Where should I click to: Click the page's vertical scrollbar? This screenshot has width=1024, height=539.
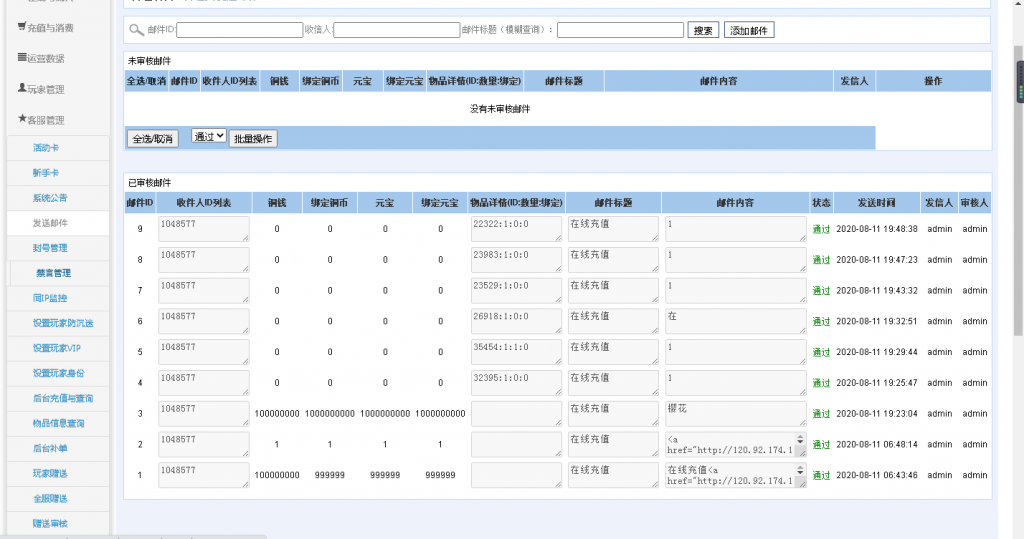point(1018,300)
